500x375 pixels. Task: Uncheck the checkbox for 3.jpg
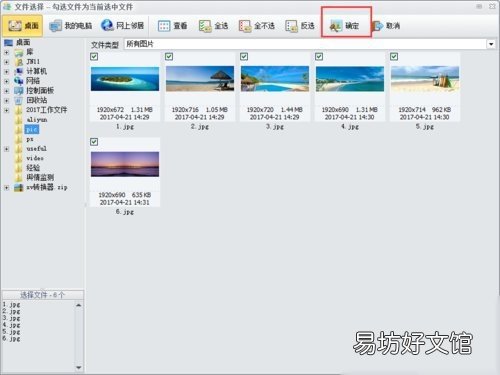[x=244, y=57]
